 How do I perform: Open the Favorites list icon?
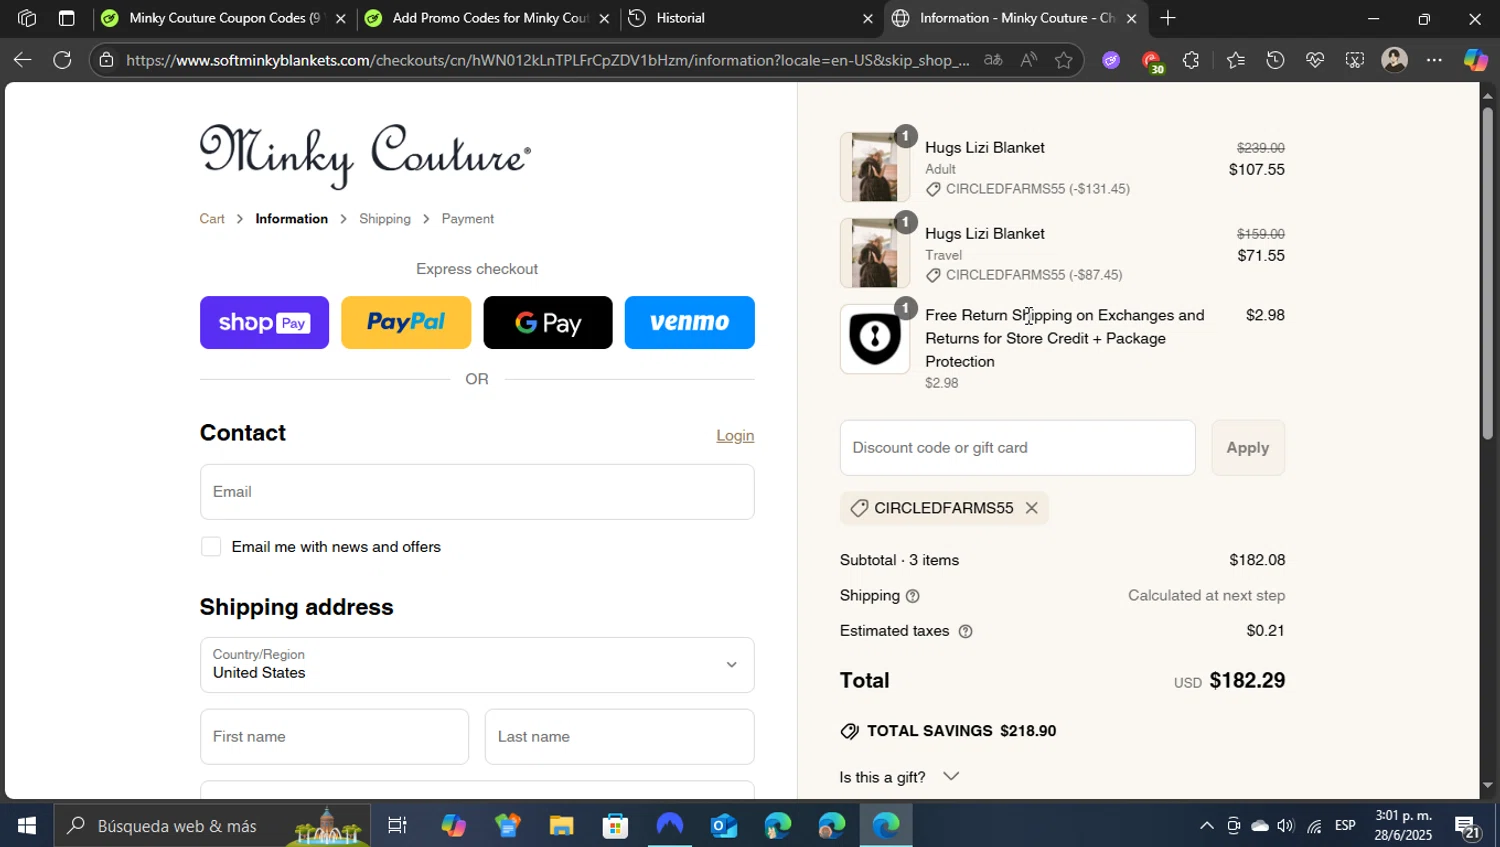(1236, 60)
